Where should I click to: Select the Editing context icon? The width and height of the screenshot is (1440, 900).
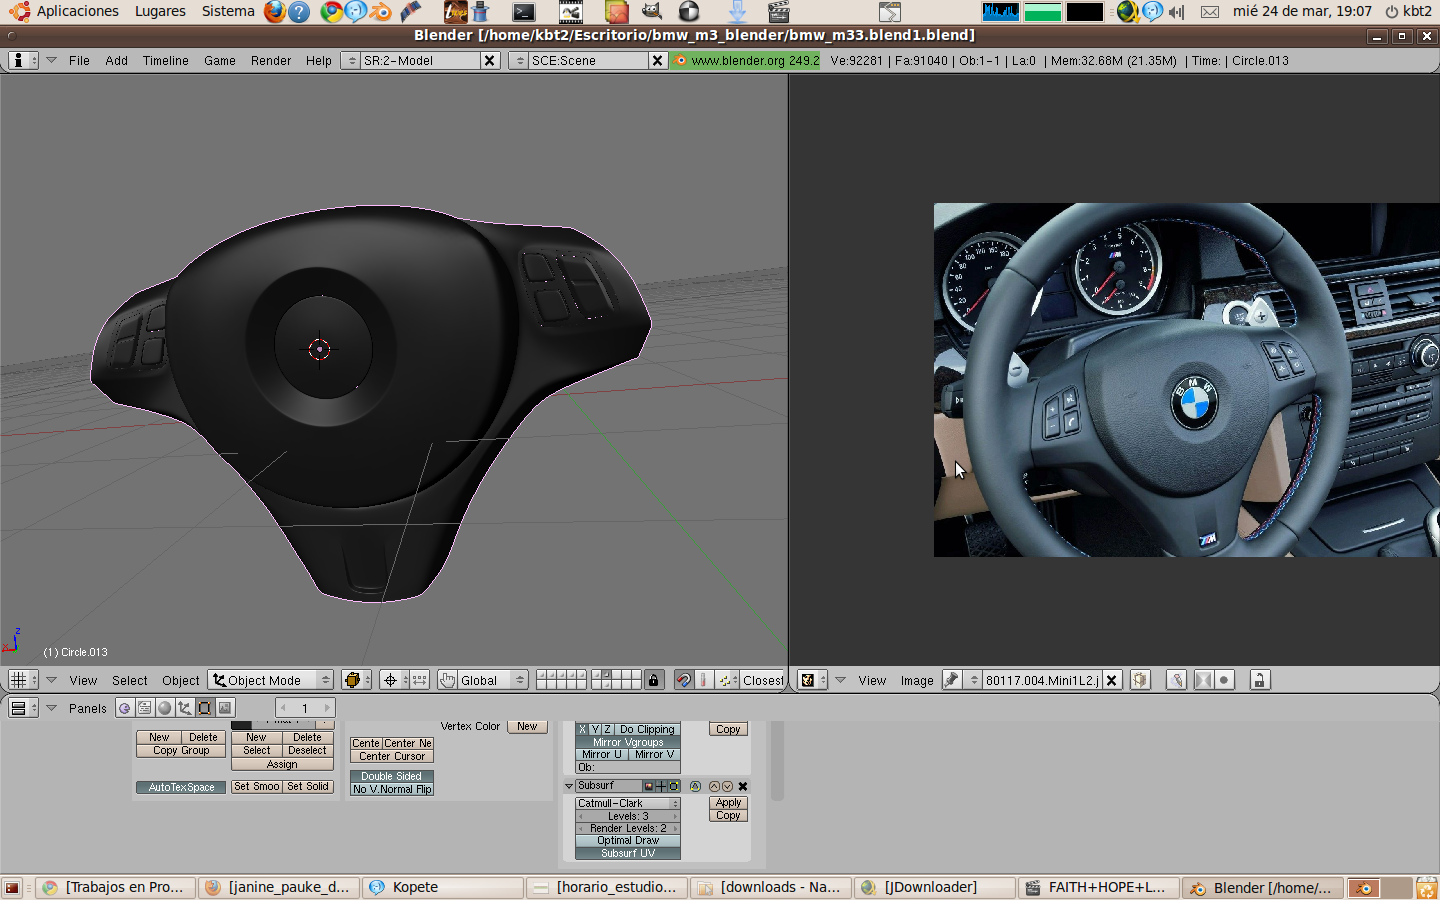(205, 708)
